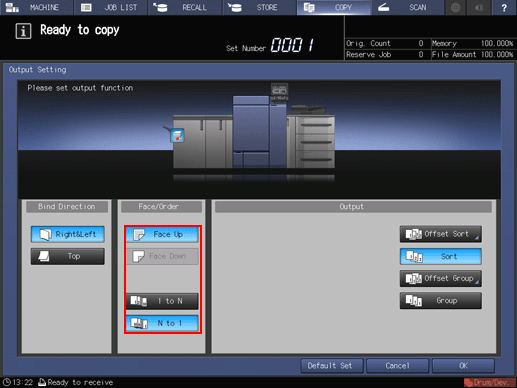Click the Bind Direction header
Viewport: 517px width, 388px height.
[x=67, y=207]
